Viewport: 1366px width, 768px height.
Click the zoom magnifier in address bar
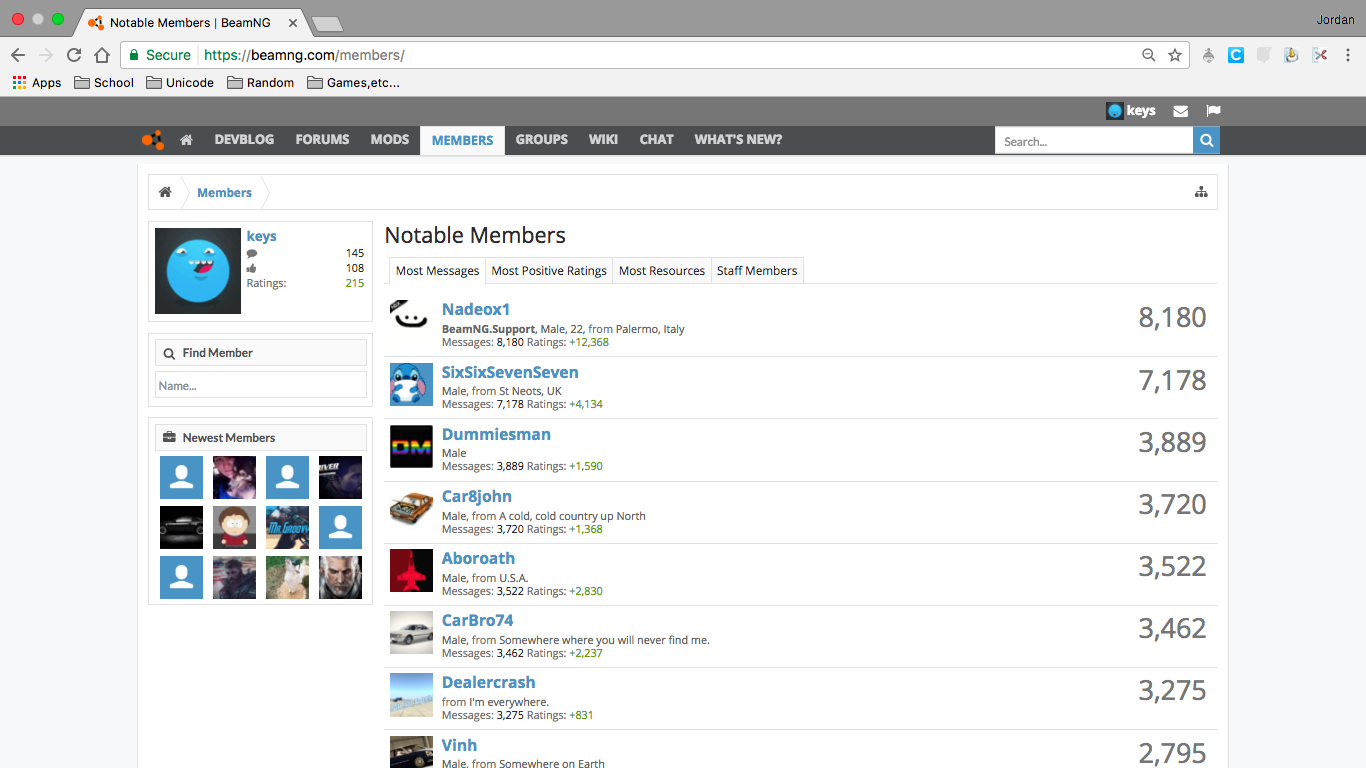pyautogui.click(x=1149, y=55)
